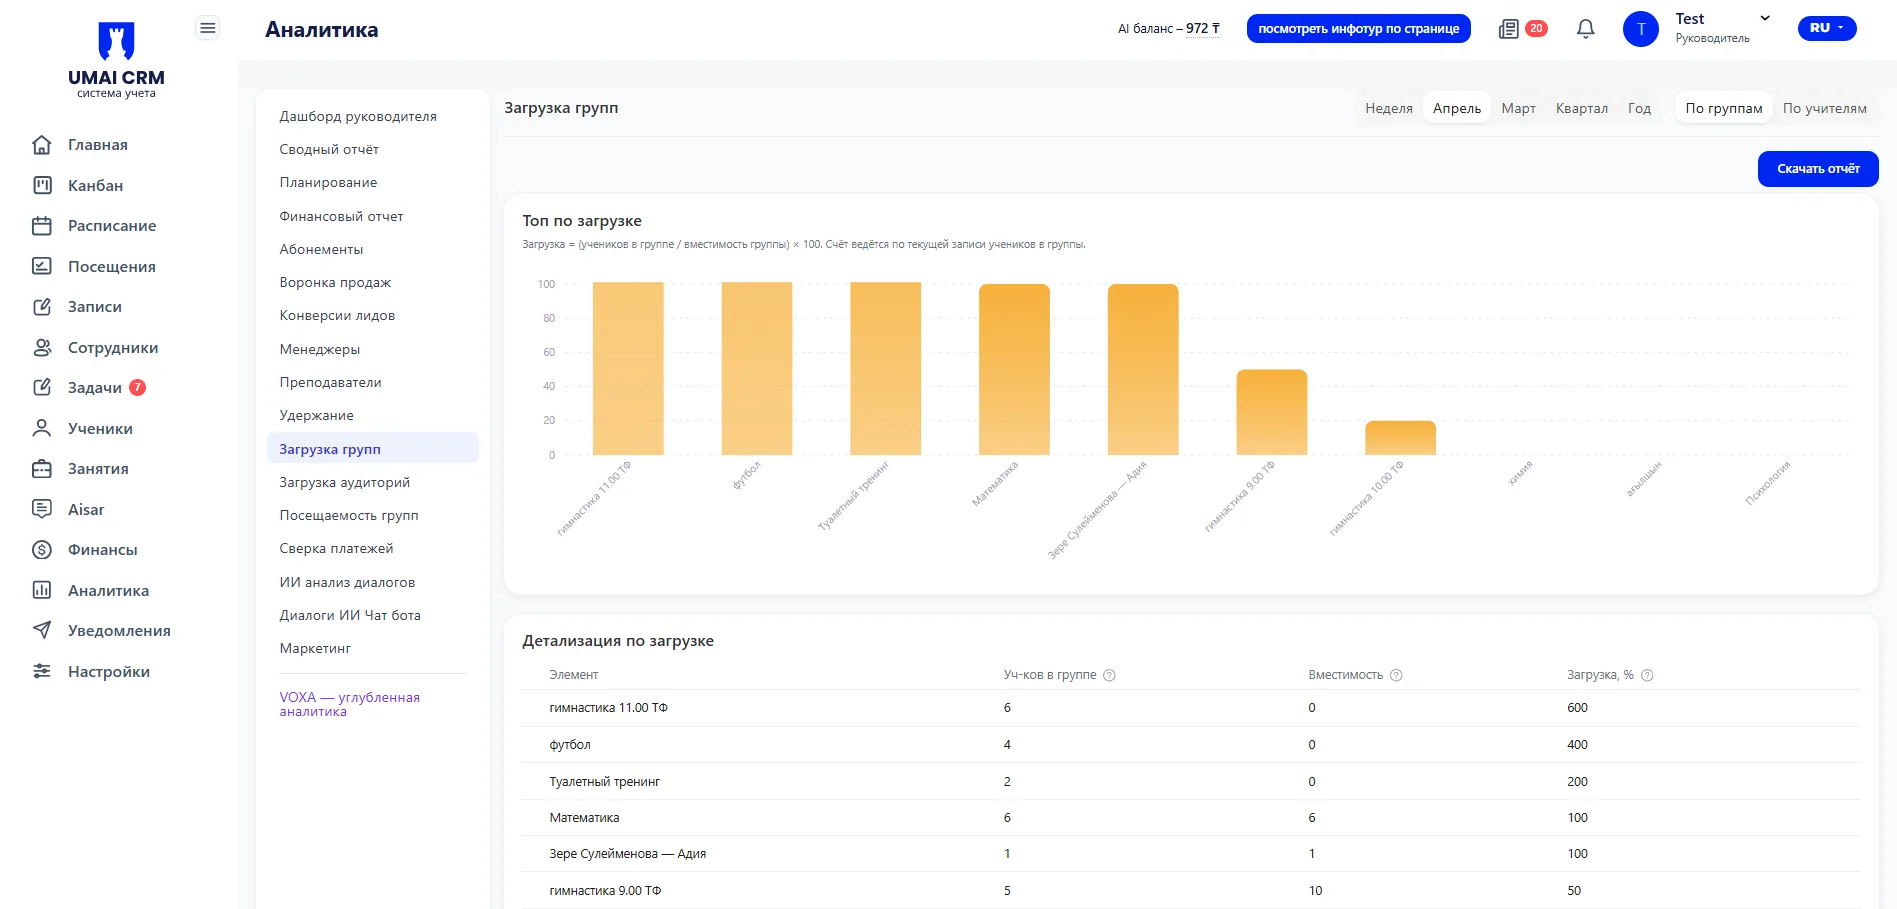Open the news icon with badge 20
1897x909 pixels.
tap(1509, 29)
